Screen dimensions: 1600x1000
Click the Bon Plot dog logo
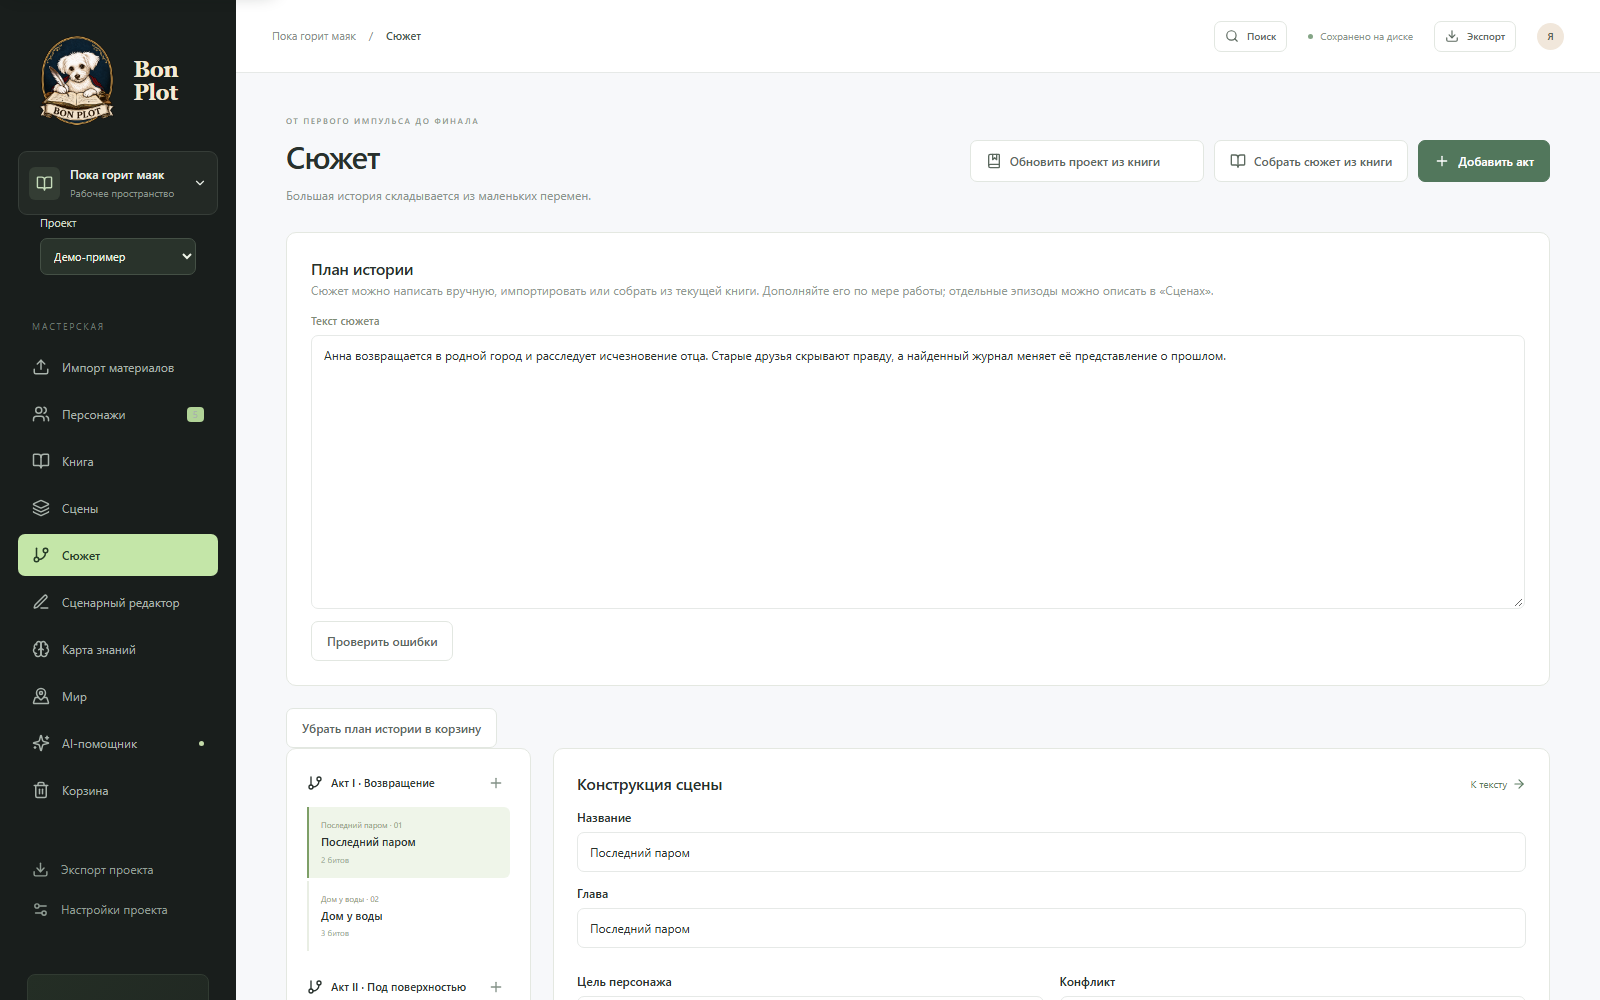pyautogui.click(x=77, y=80)
